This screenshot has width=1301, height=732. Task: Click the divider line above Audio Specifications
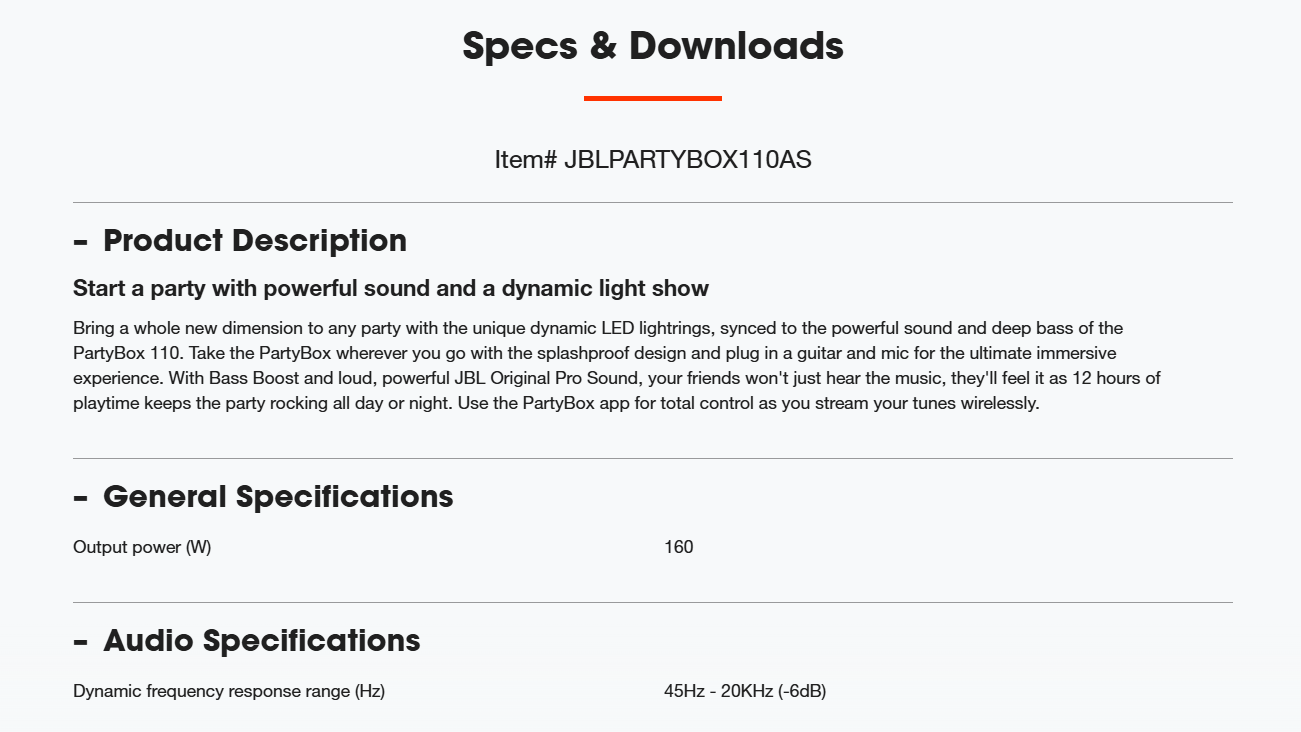click(653, 602)
